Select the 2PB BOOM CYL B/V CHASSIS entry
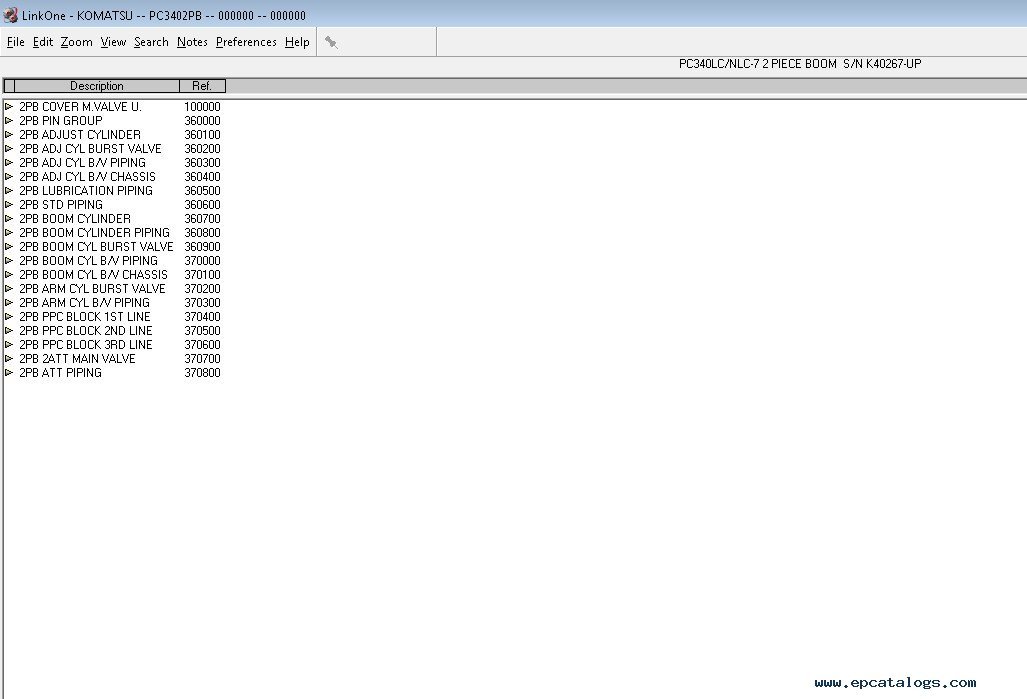Screen dimensions: 1027x699 click(x=93, y=274)
